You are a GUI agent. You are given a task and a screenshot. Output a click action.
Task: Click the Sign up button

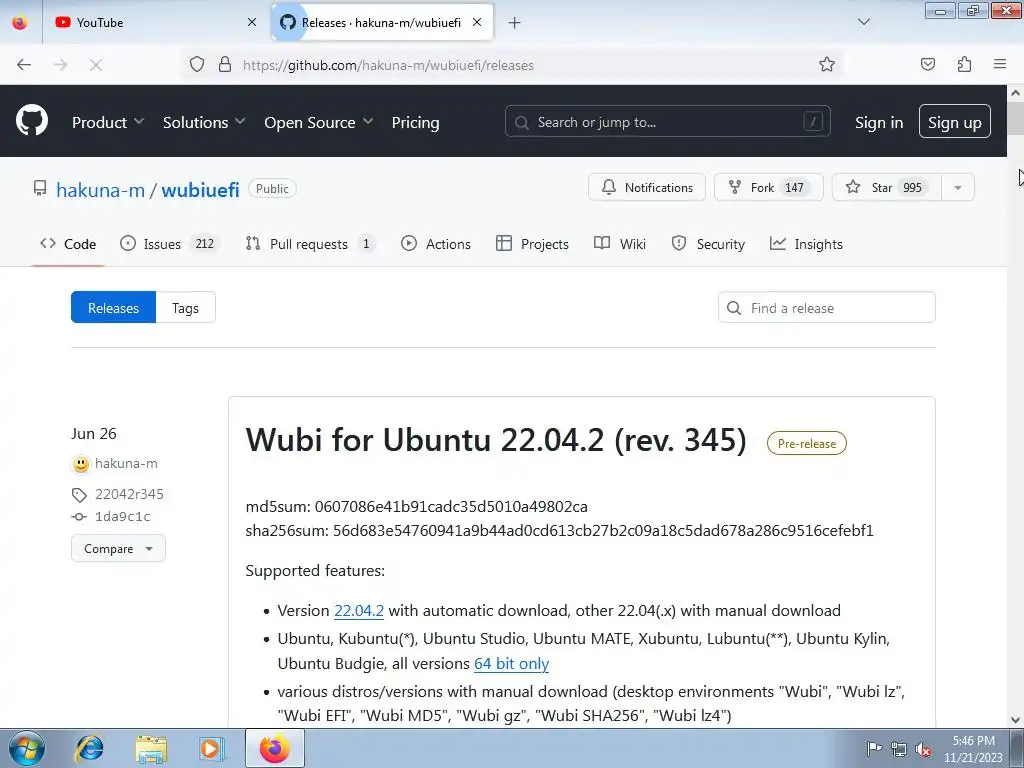coord(954,121)
